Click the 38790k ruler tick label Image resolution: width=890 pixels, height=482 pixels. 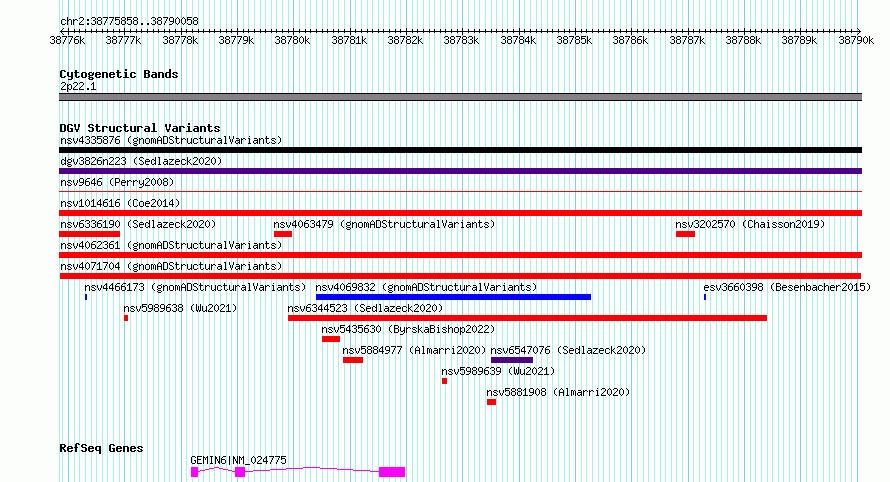pyautogui.click(x=856, y=40)
